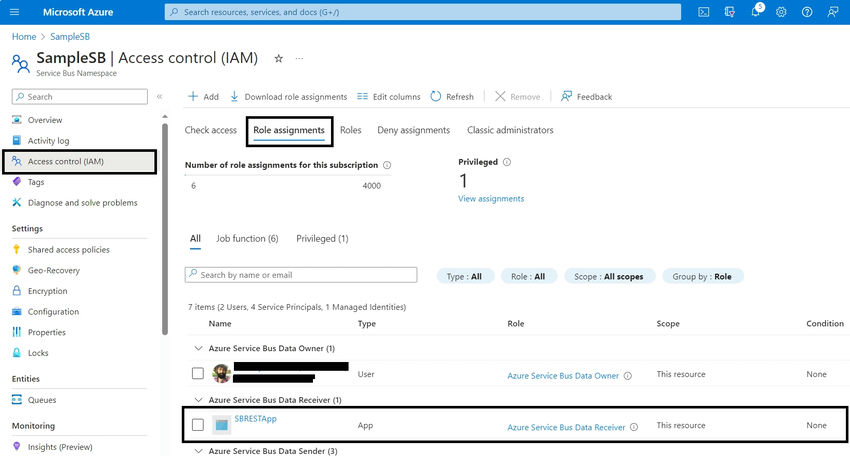The width and height of the screenshot is (850, 456).
Task: Open the Help question mark icon
Action: pyautogui.click(x=807, y=12)
